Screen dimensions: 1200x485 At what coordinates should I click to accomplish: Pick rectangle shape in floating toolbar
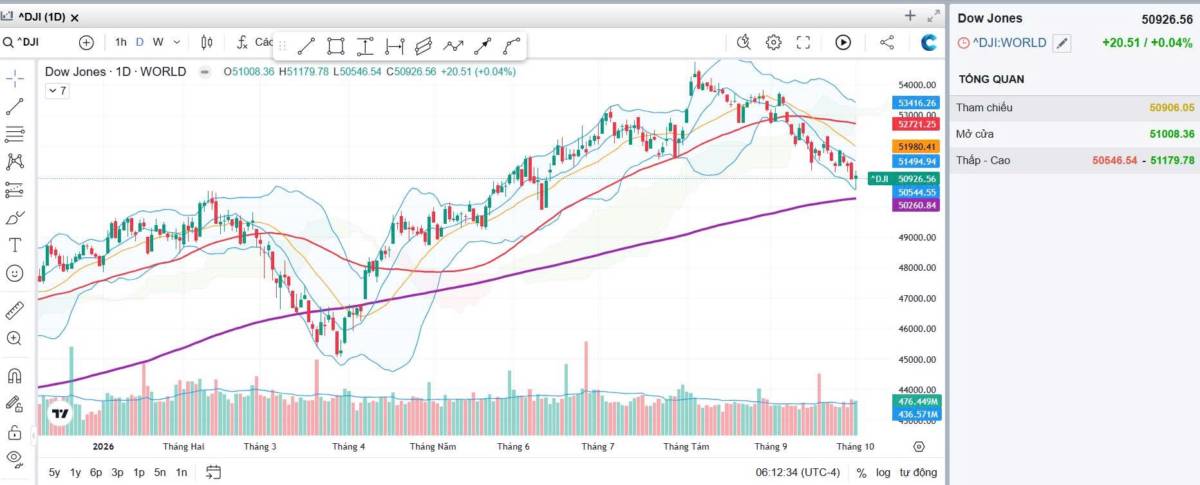336,45
